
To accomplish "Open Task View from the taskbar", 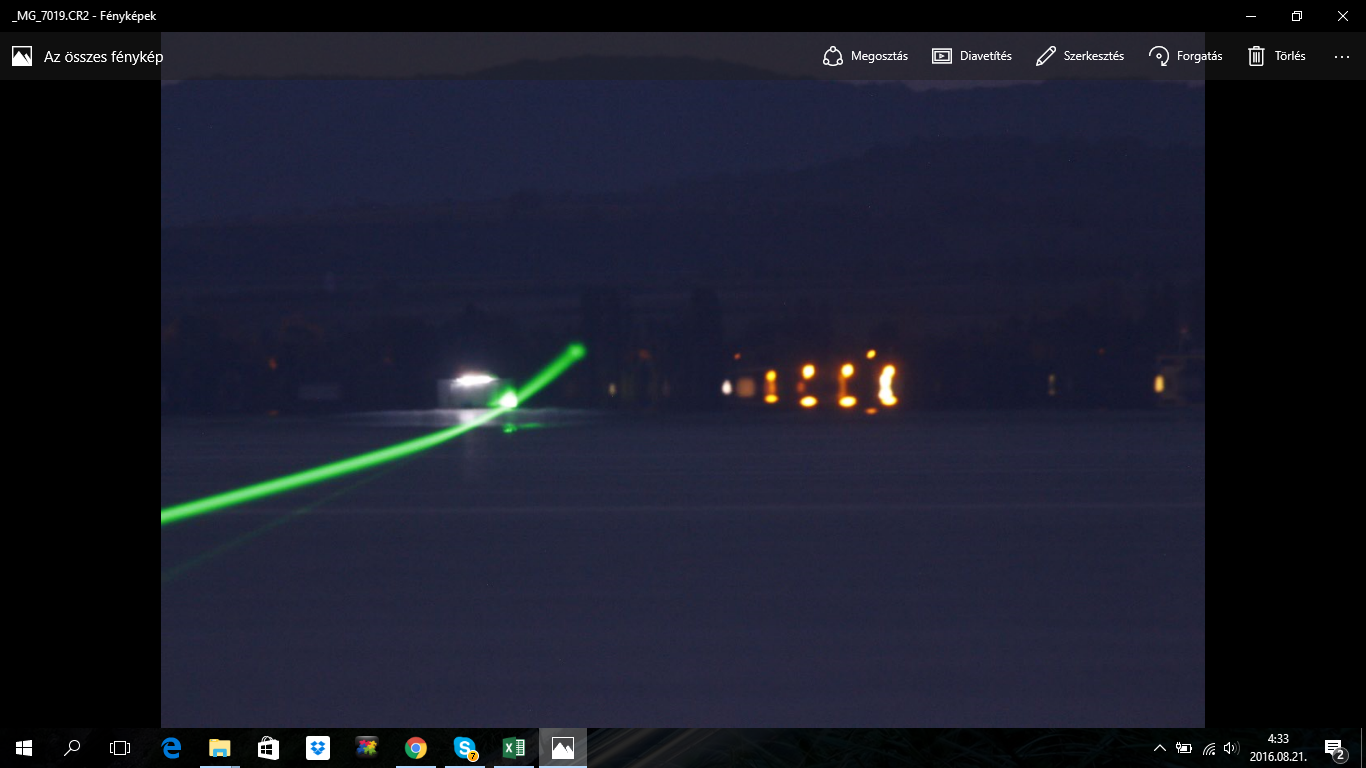I will pos(120,747).
